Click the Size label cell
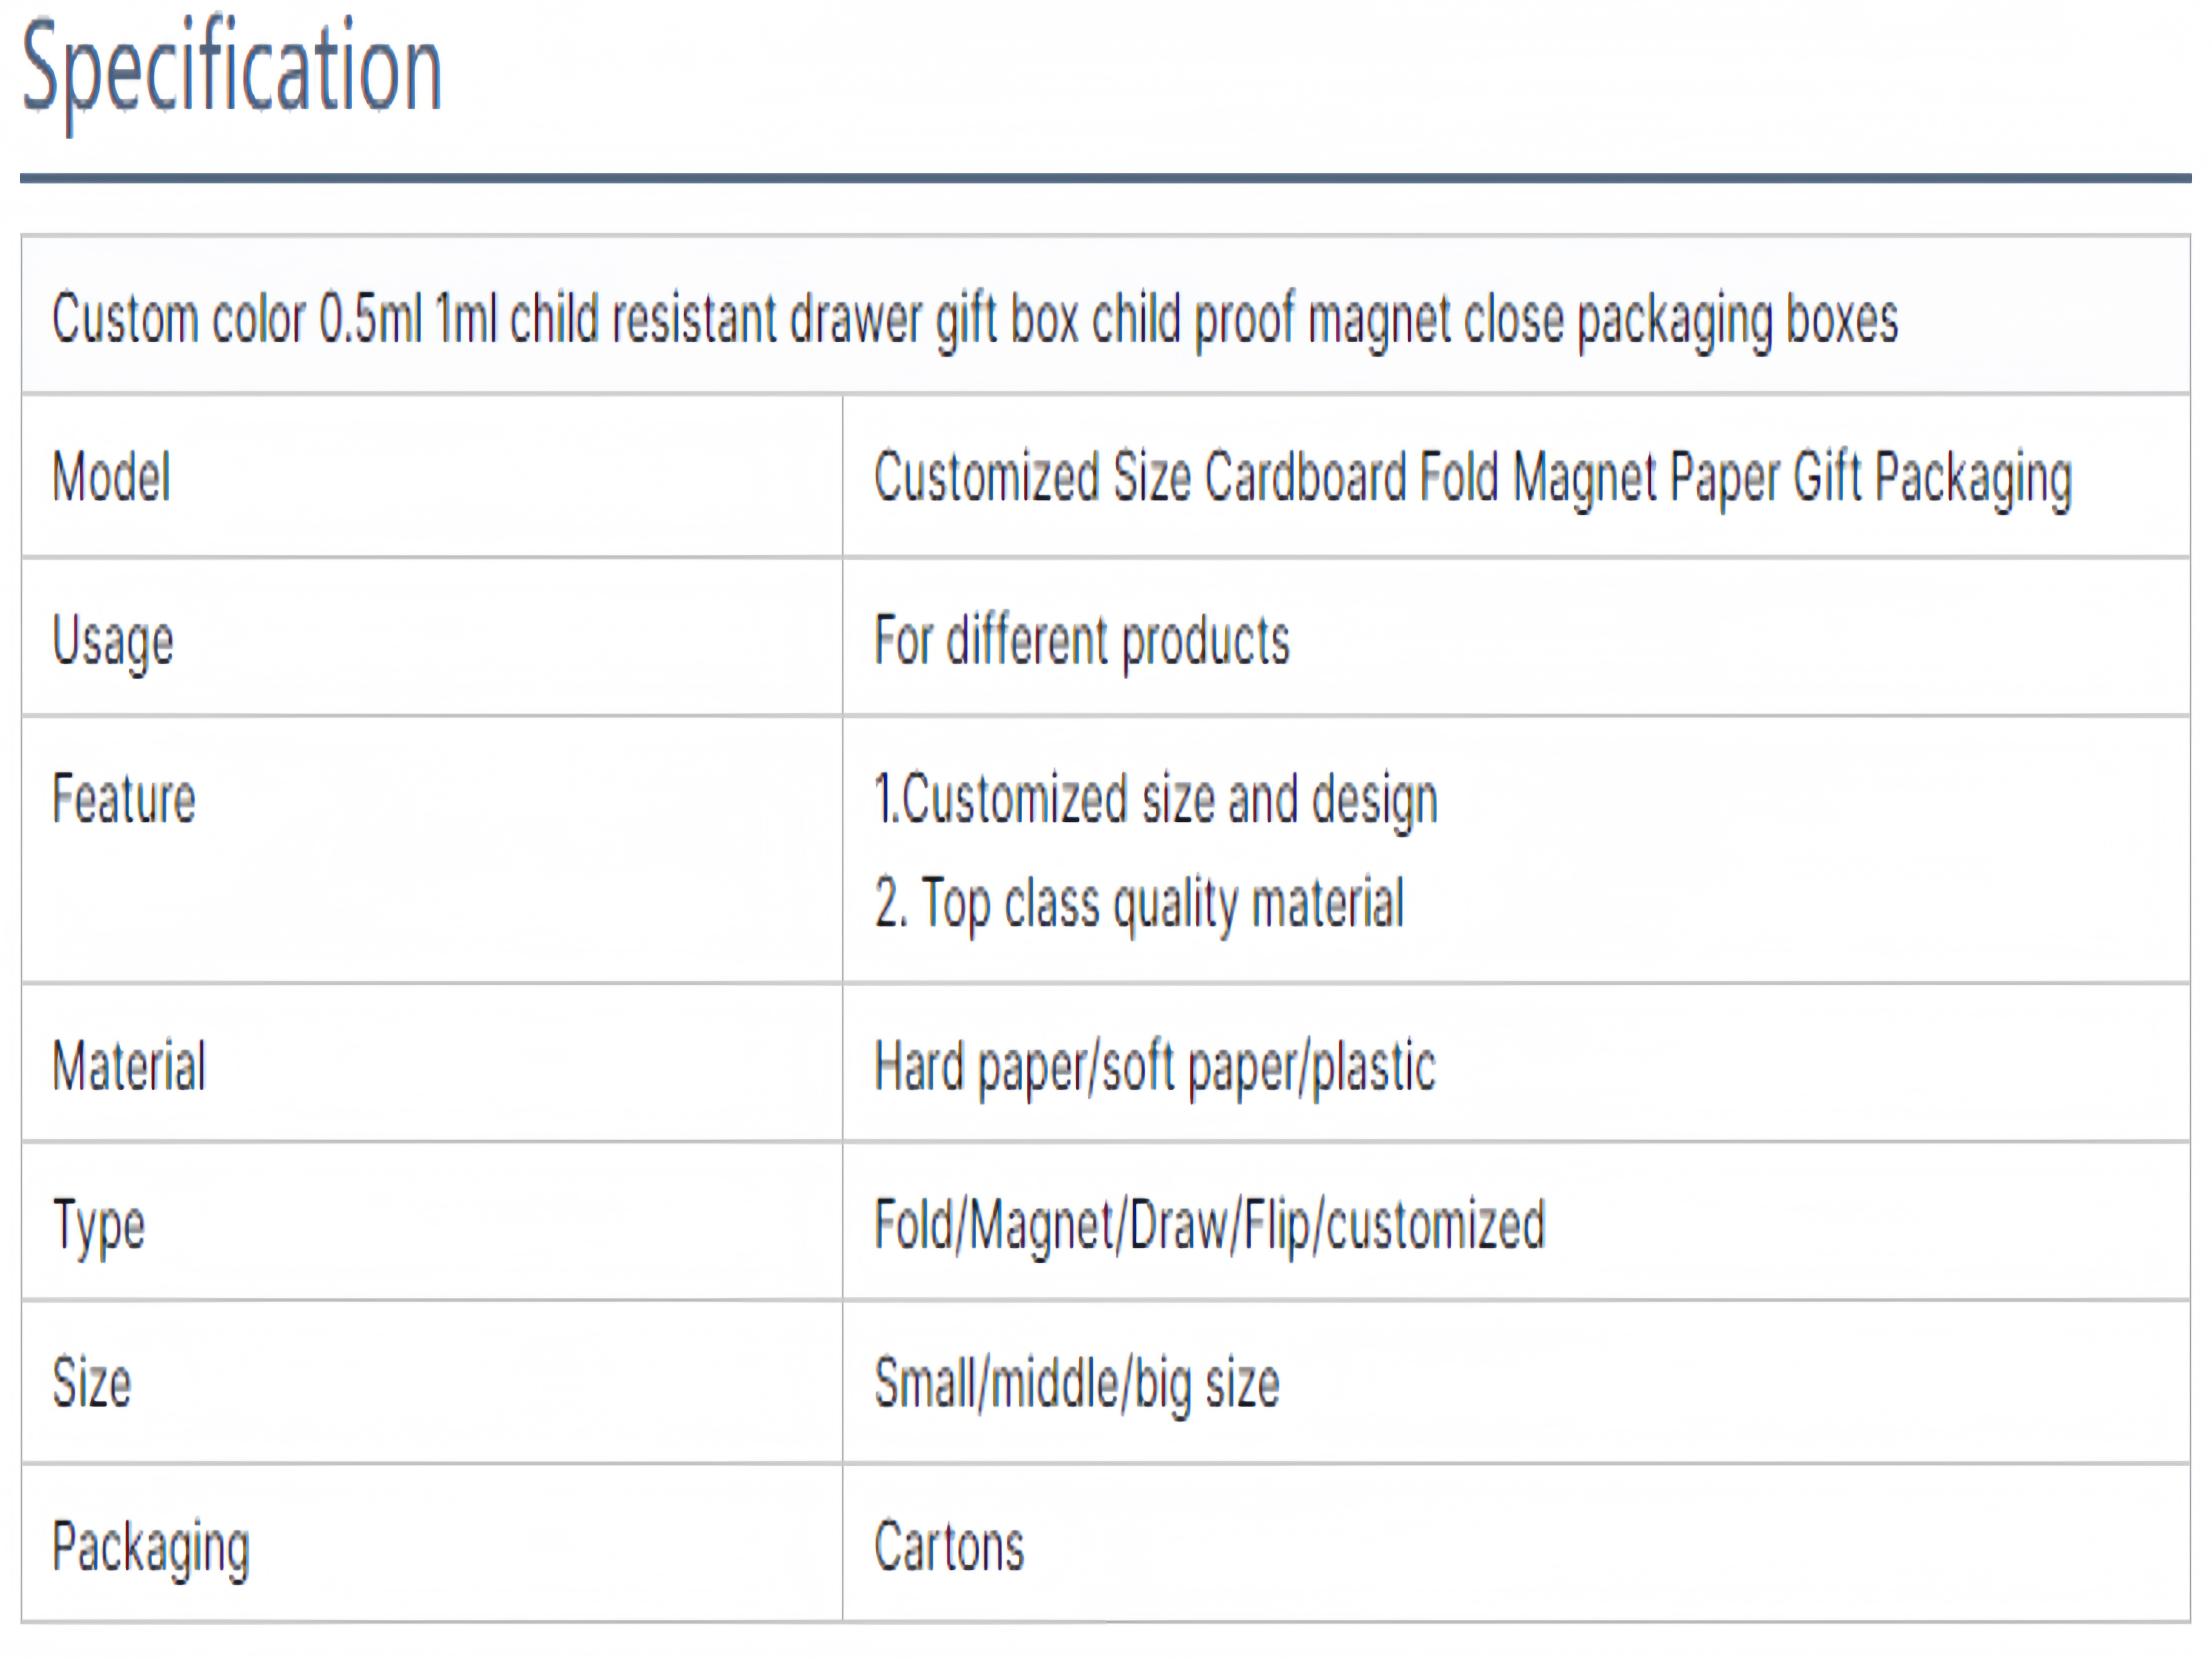2212x1659 pixels. point(92,1383)
